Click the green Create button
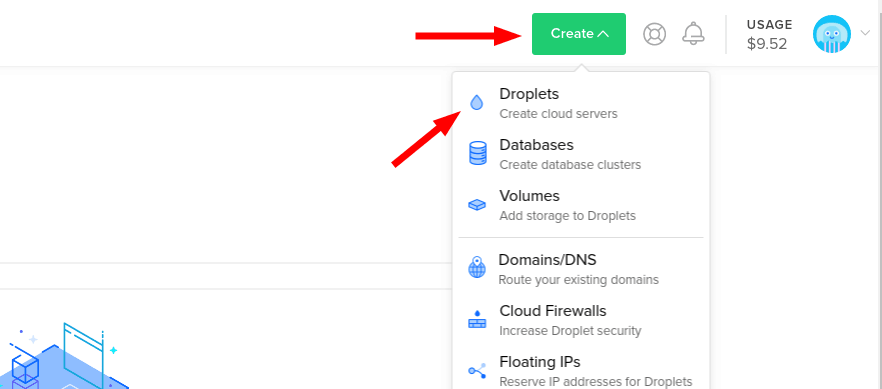Screen dimensions: 882x389 point(579,34)
